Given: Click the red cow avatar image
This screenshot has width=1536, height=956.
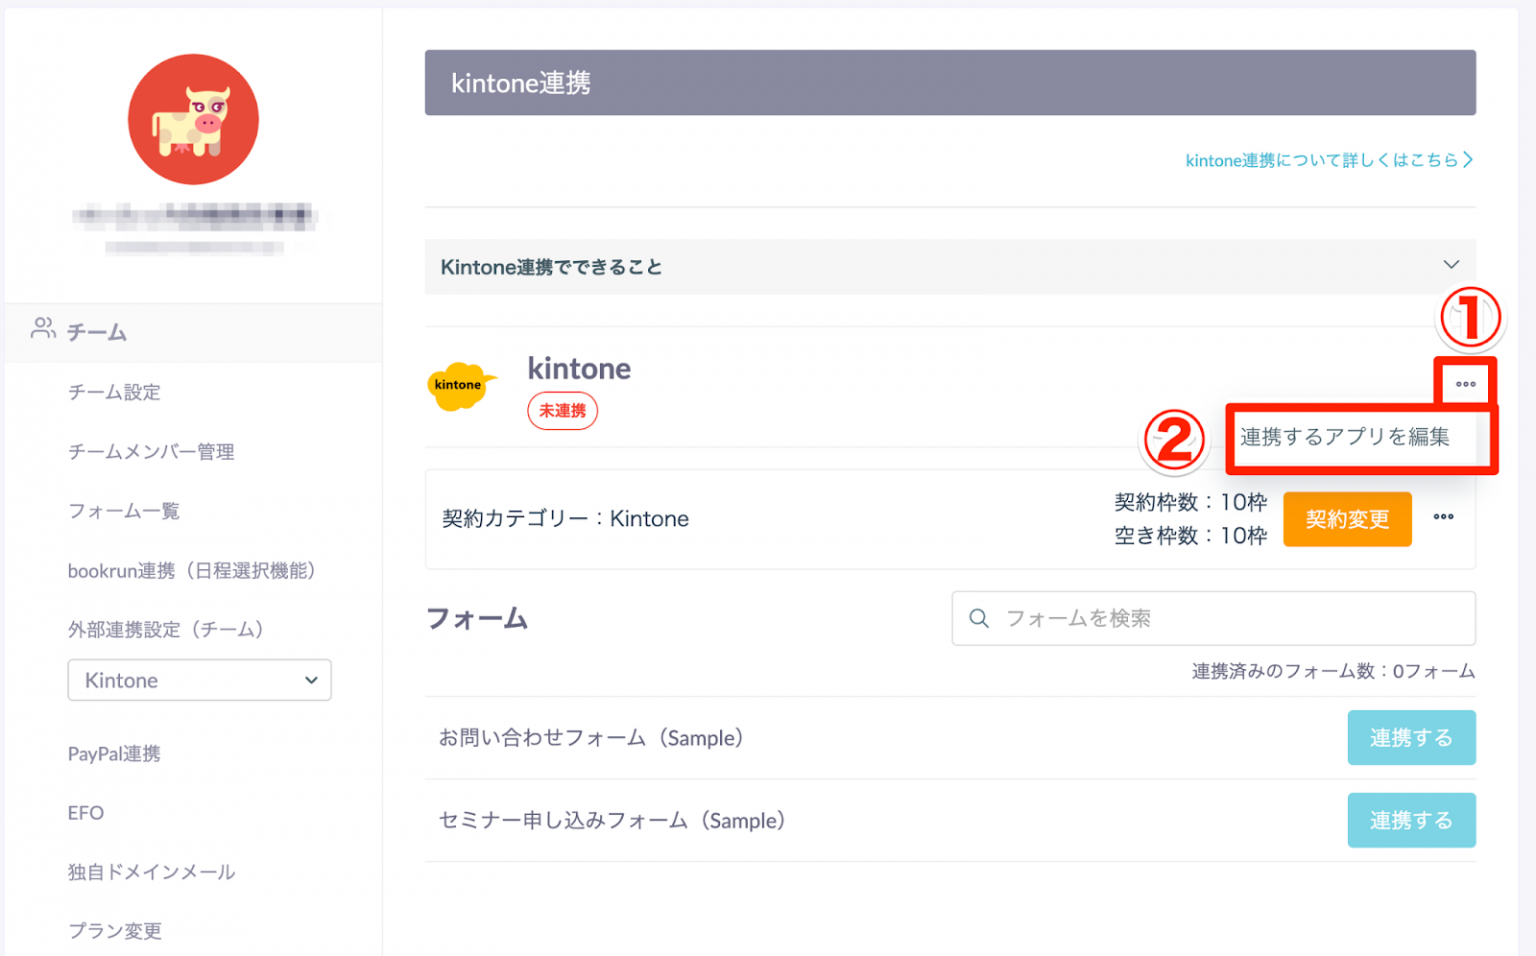Looking at the screenshot, I should pos(193,119).
